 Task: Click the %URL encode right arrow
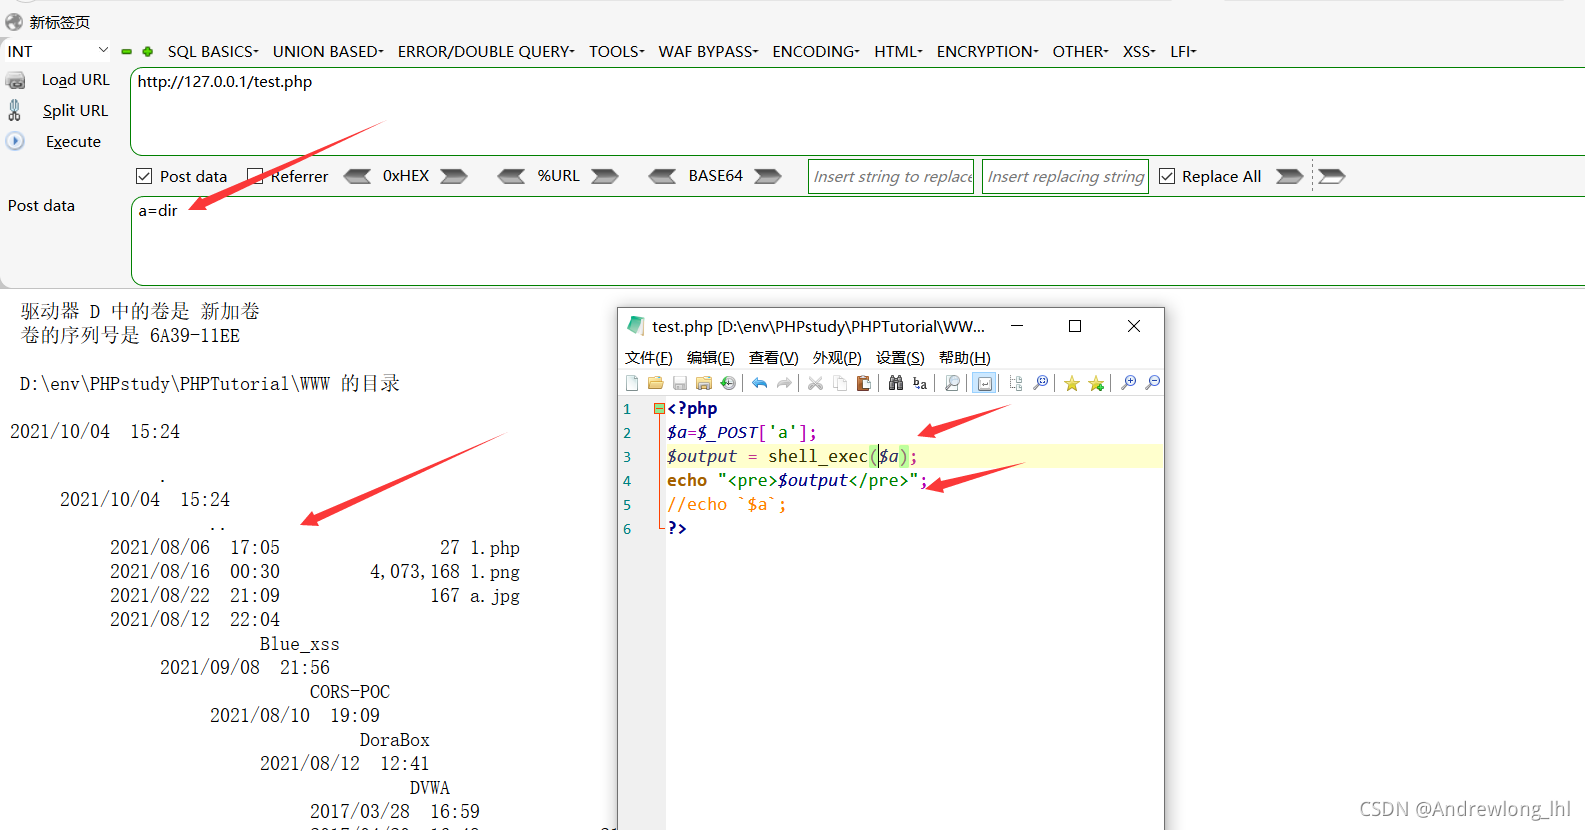pos(605,176)
